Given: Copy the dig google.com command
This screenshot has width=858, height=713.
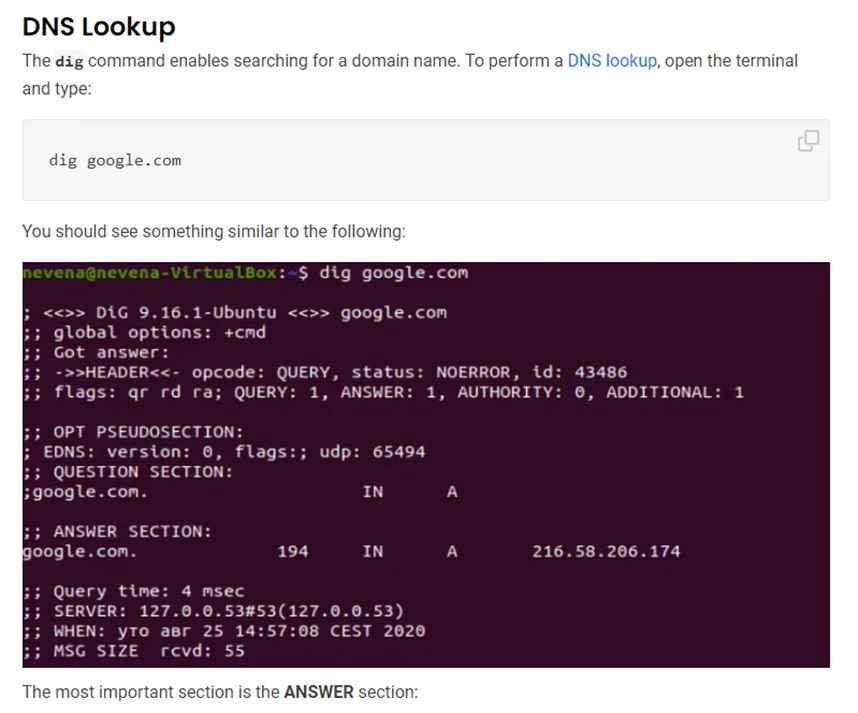Looking at the screenshot, I should pos(808,141).
